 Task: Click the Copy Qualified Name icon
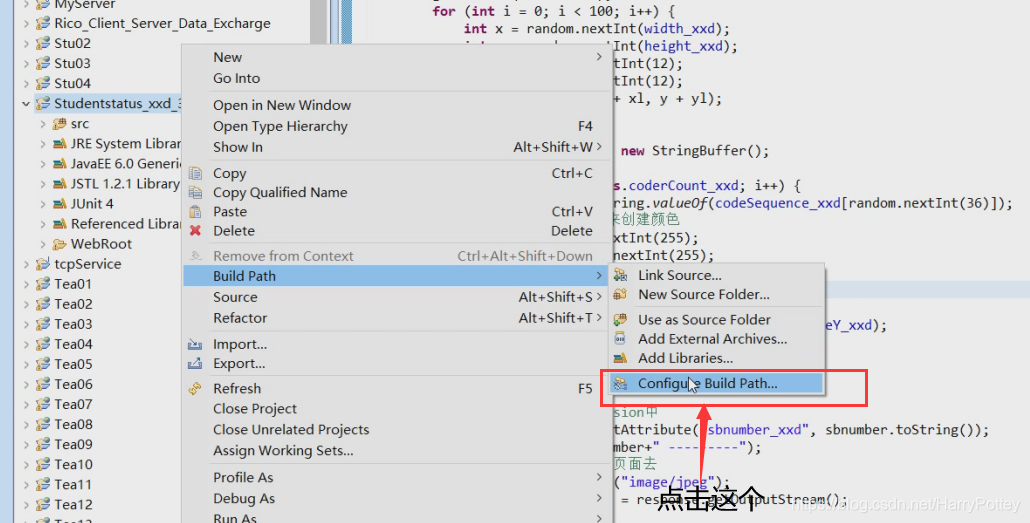[195, 193]
